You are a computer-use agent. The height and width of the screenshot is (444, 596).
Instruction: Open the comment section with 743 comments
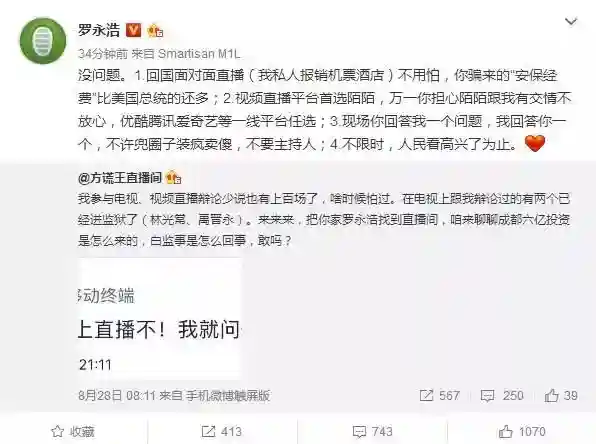pos(372,431)
